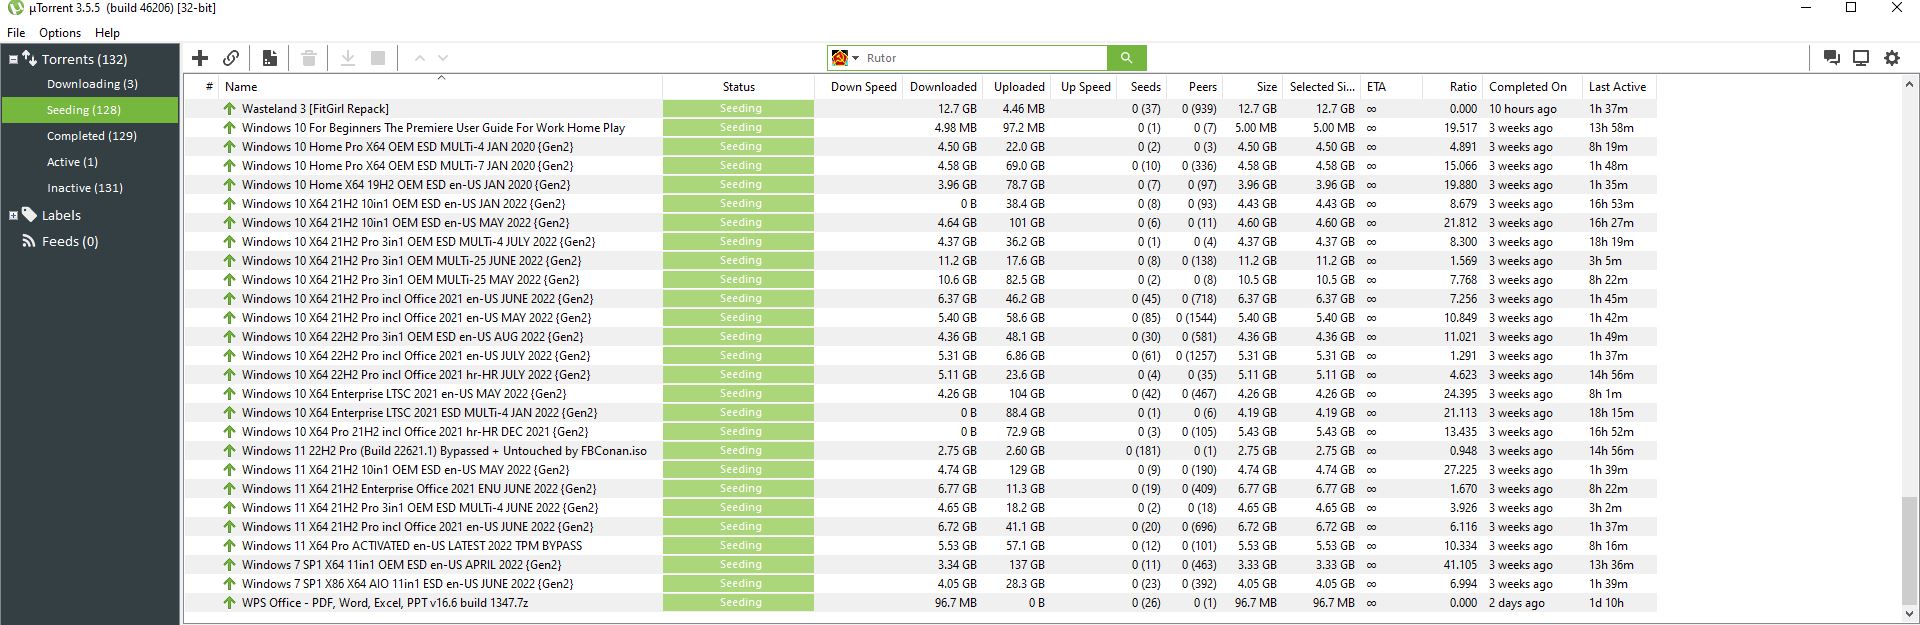Image resolution: width=1920 pixels, height=625 pixels.
Task: Click the Add Torrent from URL link icon
Action: tap(231, 58)
